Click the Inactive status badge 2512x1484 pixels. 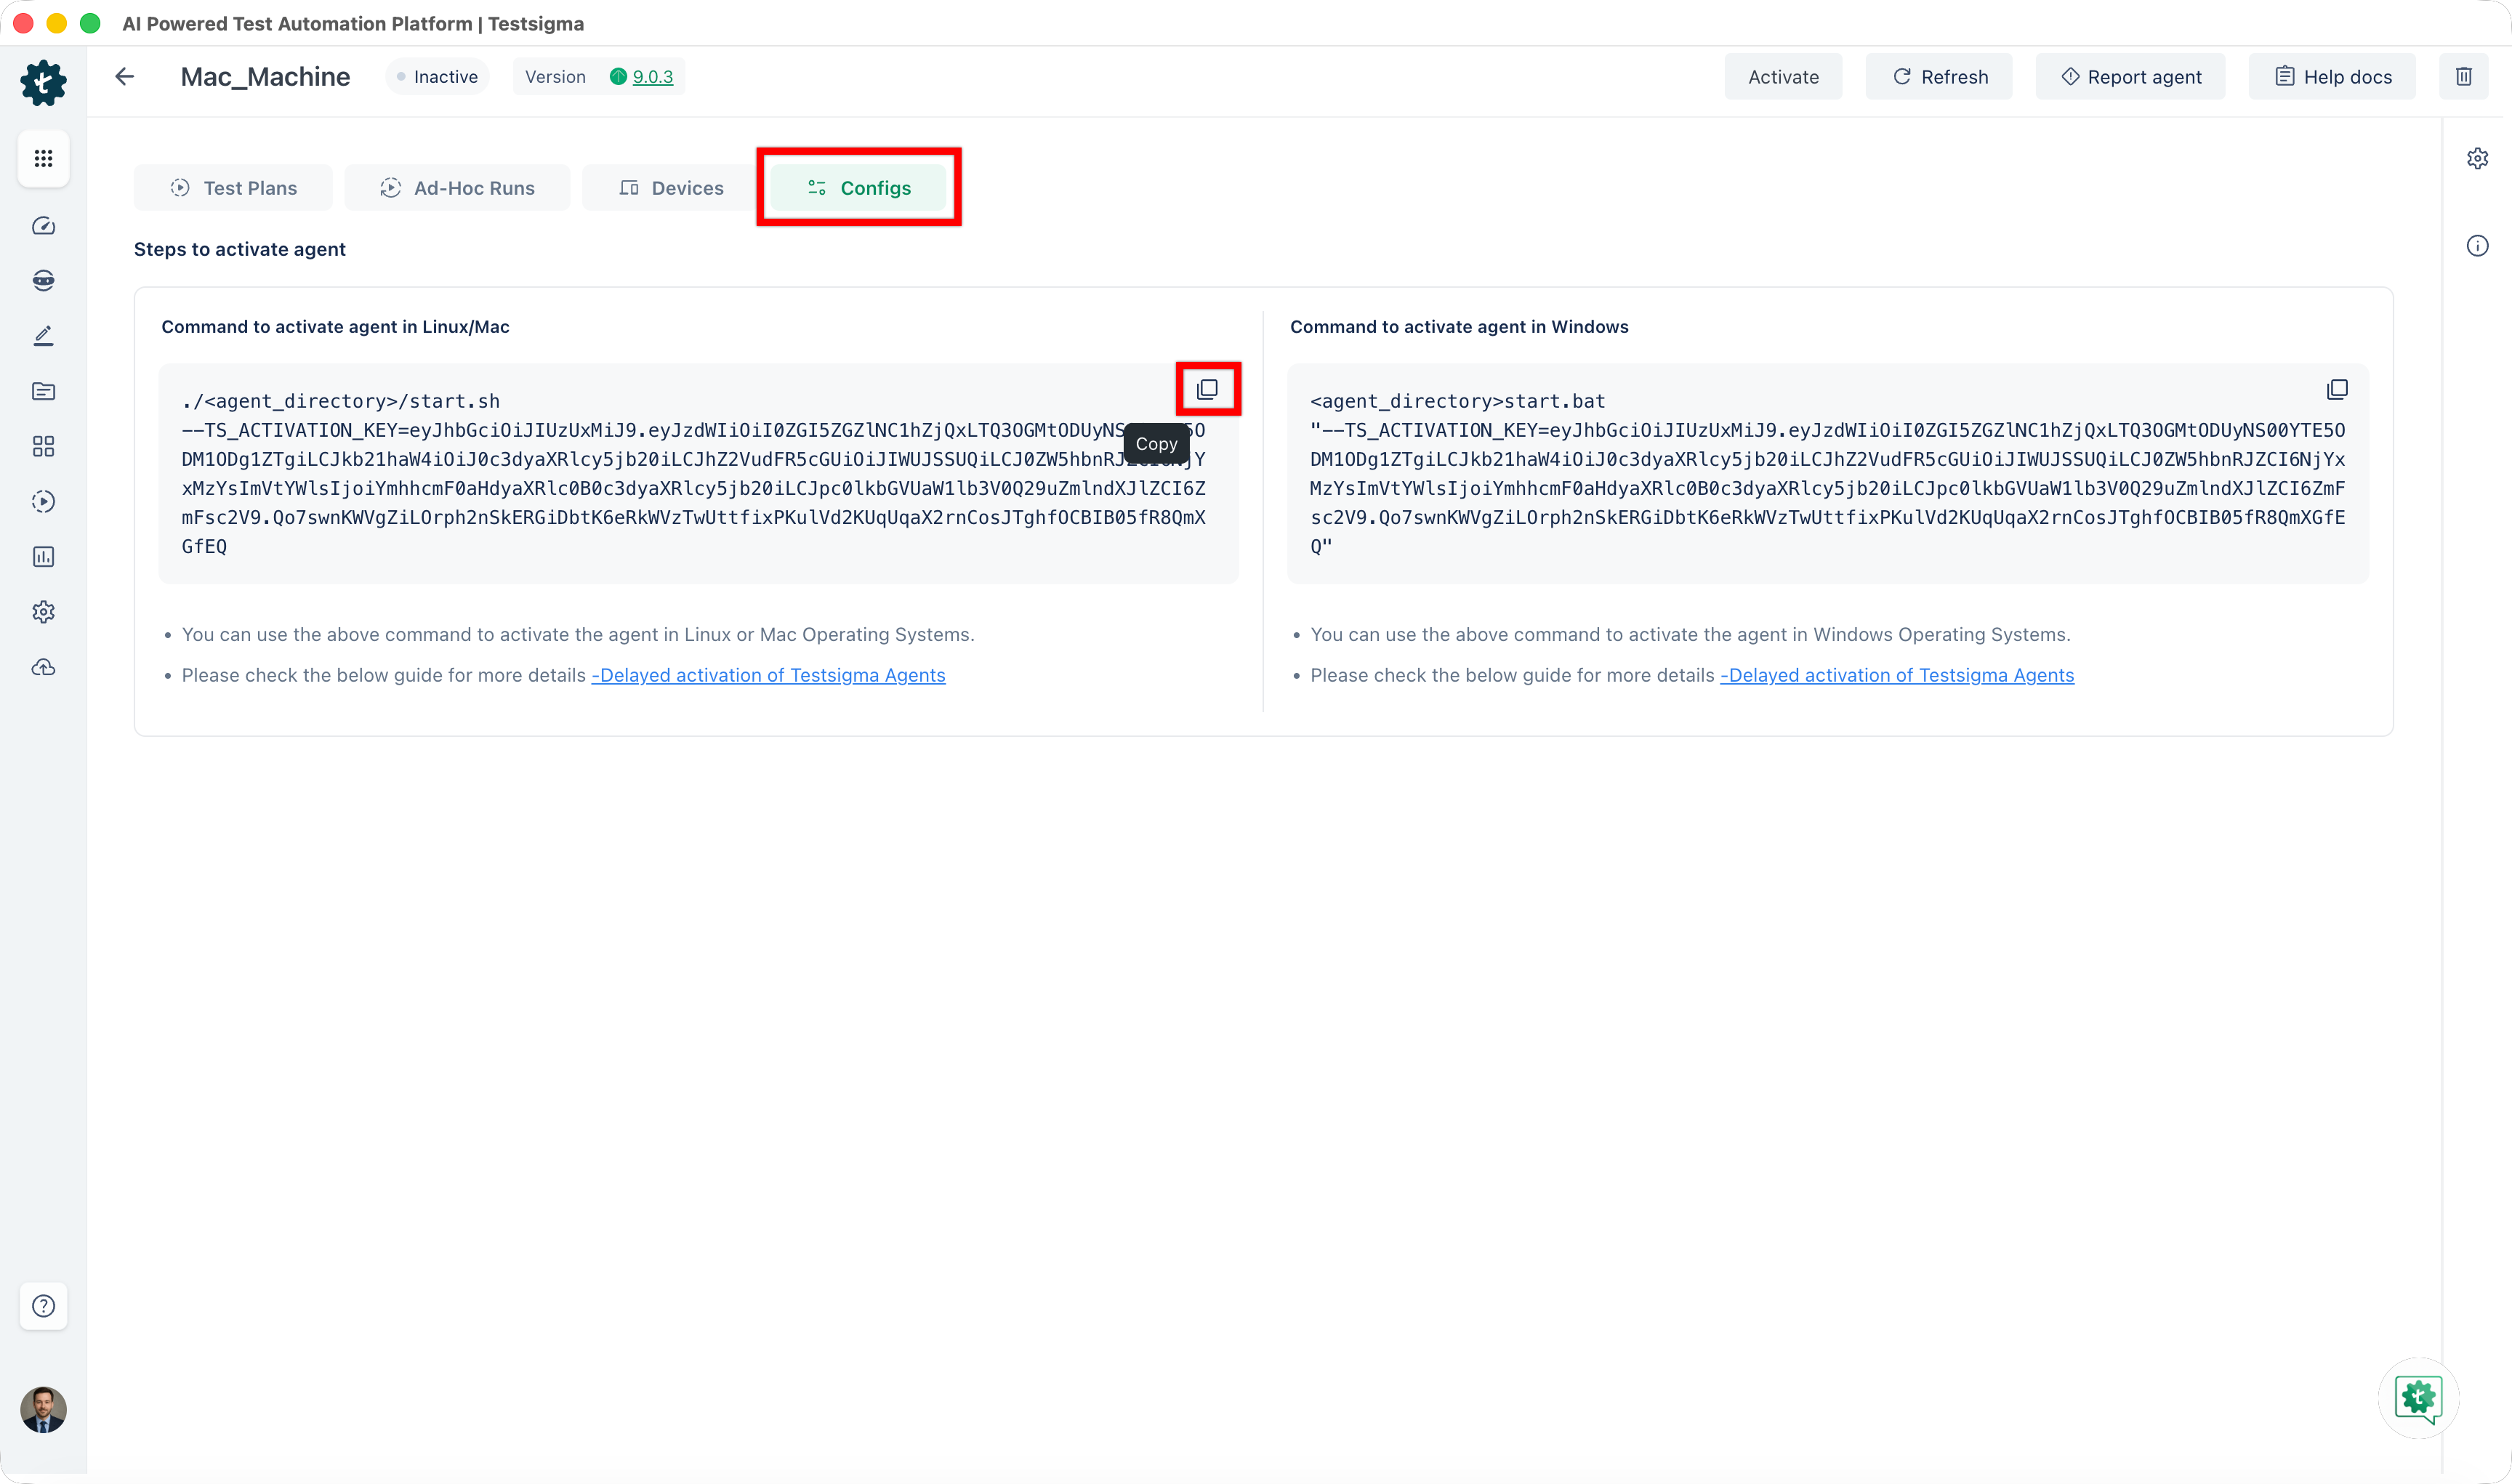(437, 77)
